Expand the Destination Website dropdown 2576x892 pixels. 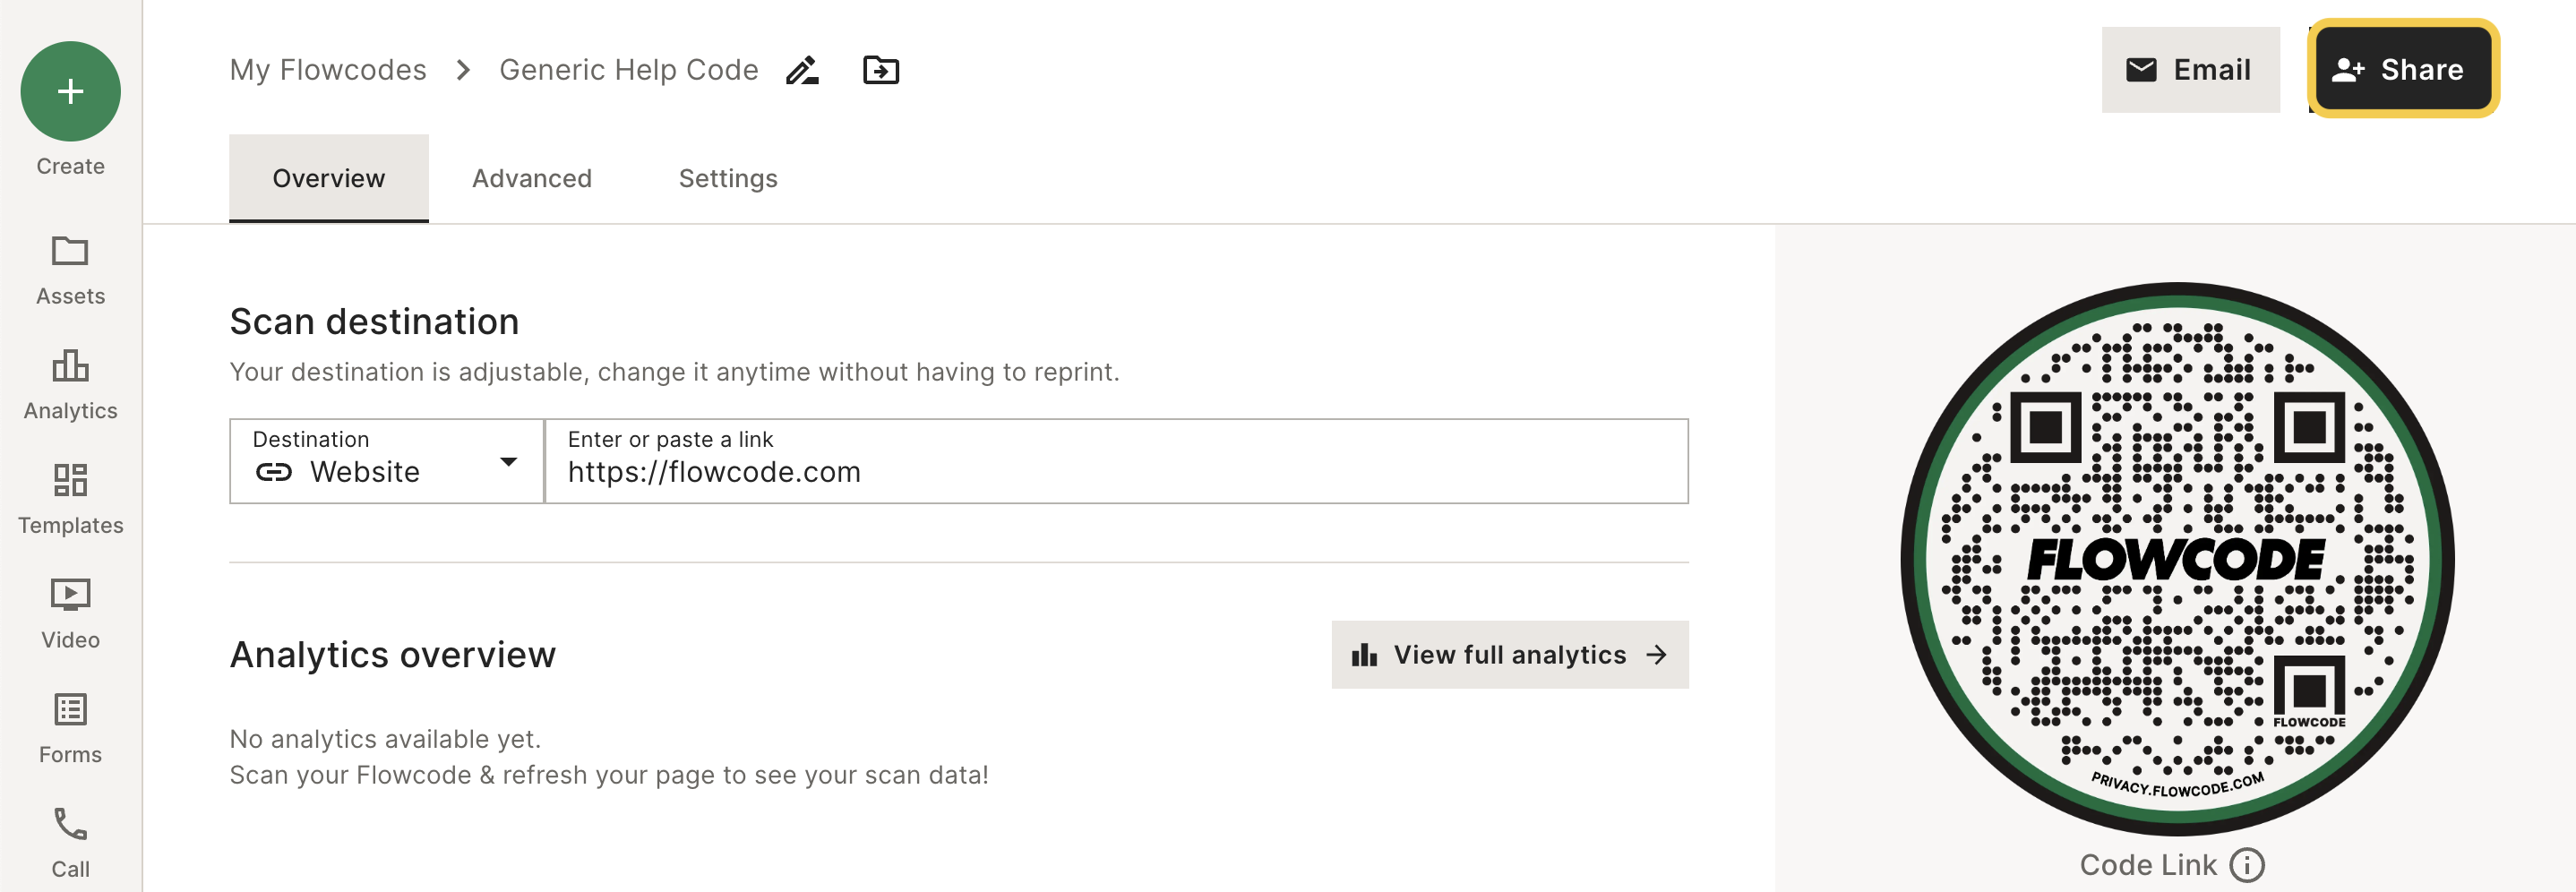[x=386, y=461]
